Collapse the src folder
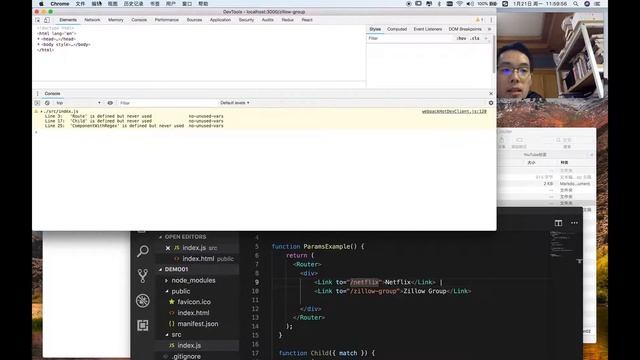640x360 pixels. click(173, 334)
